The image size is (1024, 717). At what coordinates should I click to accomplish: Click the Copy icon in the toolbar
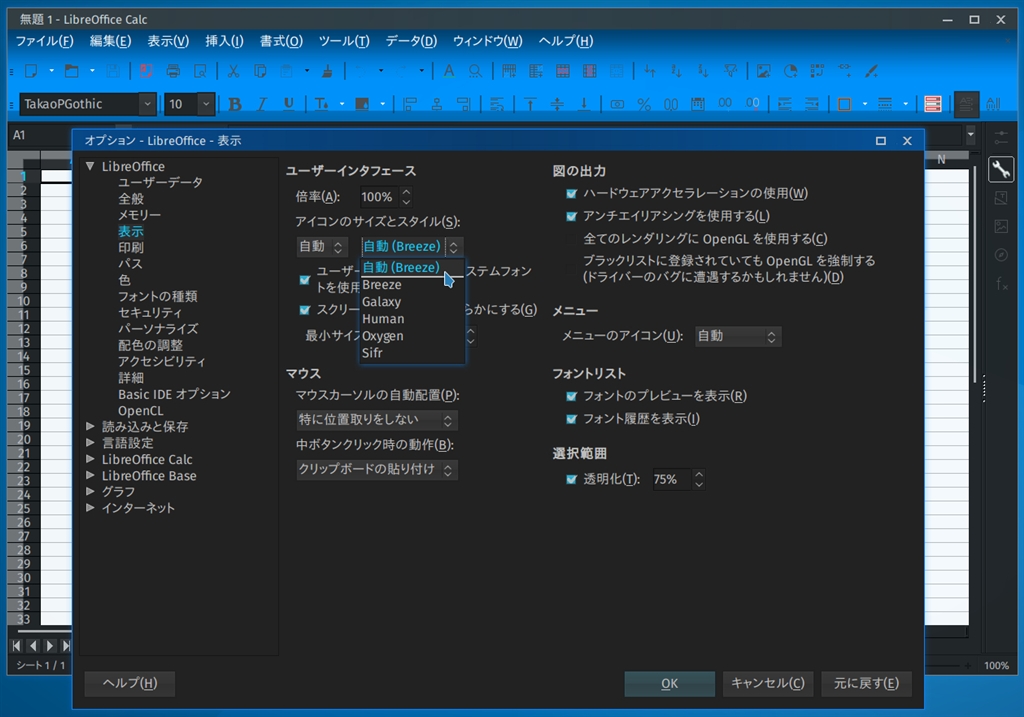tap(260, 71)
